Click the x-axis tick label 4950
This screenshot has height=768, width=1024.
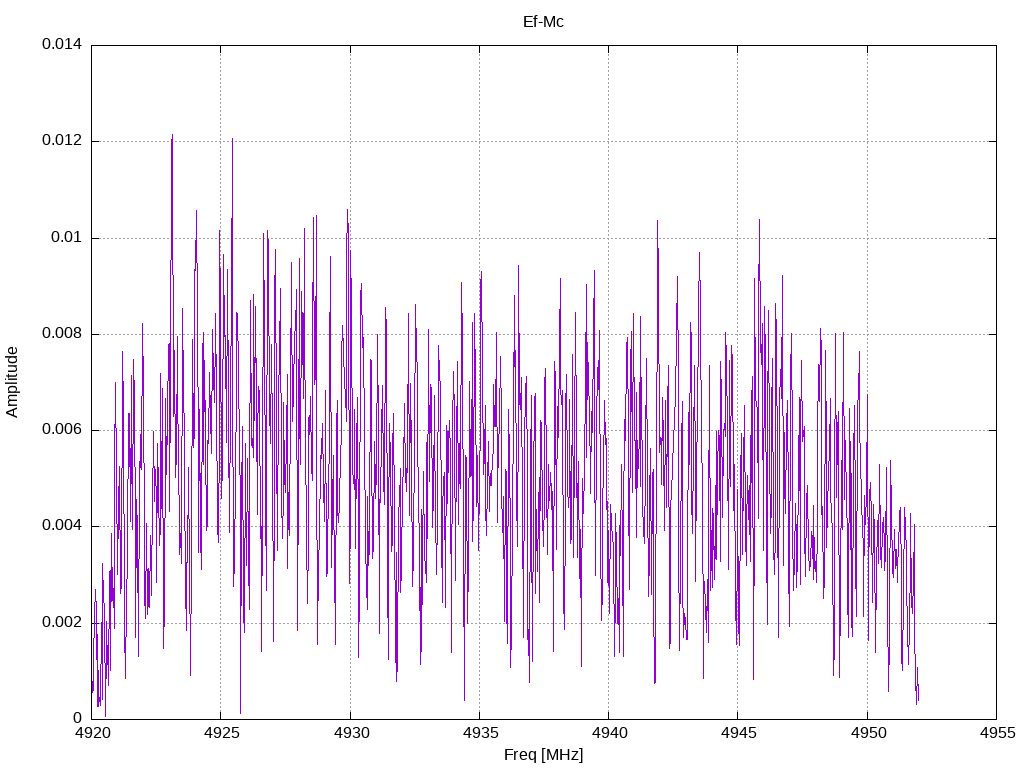tap(868, 733)
